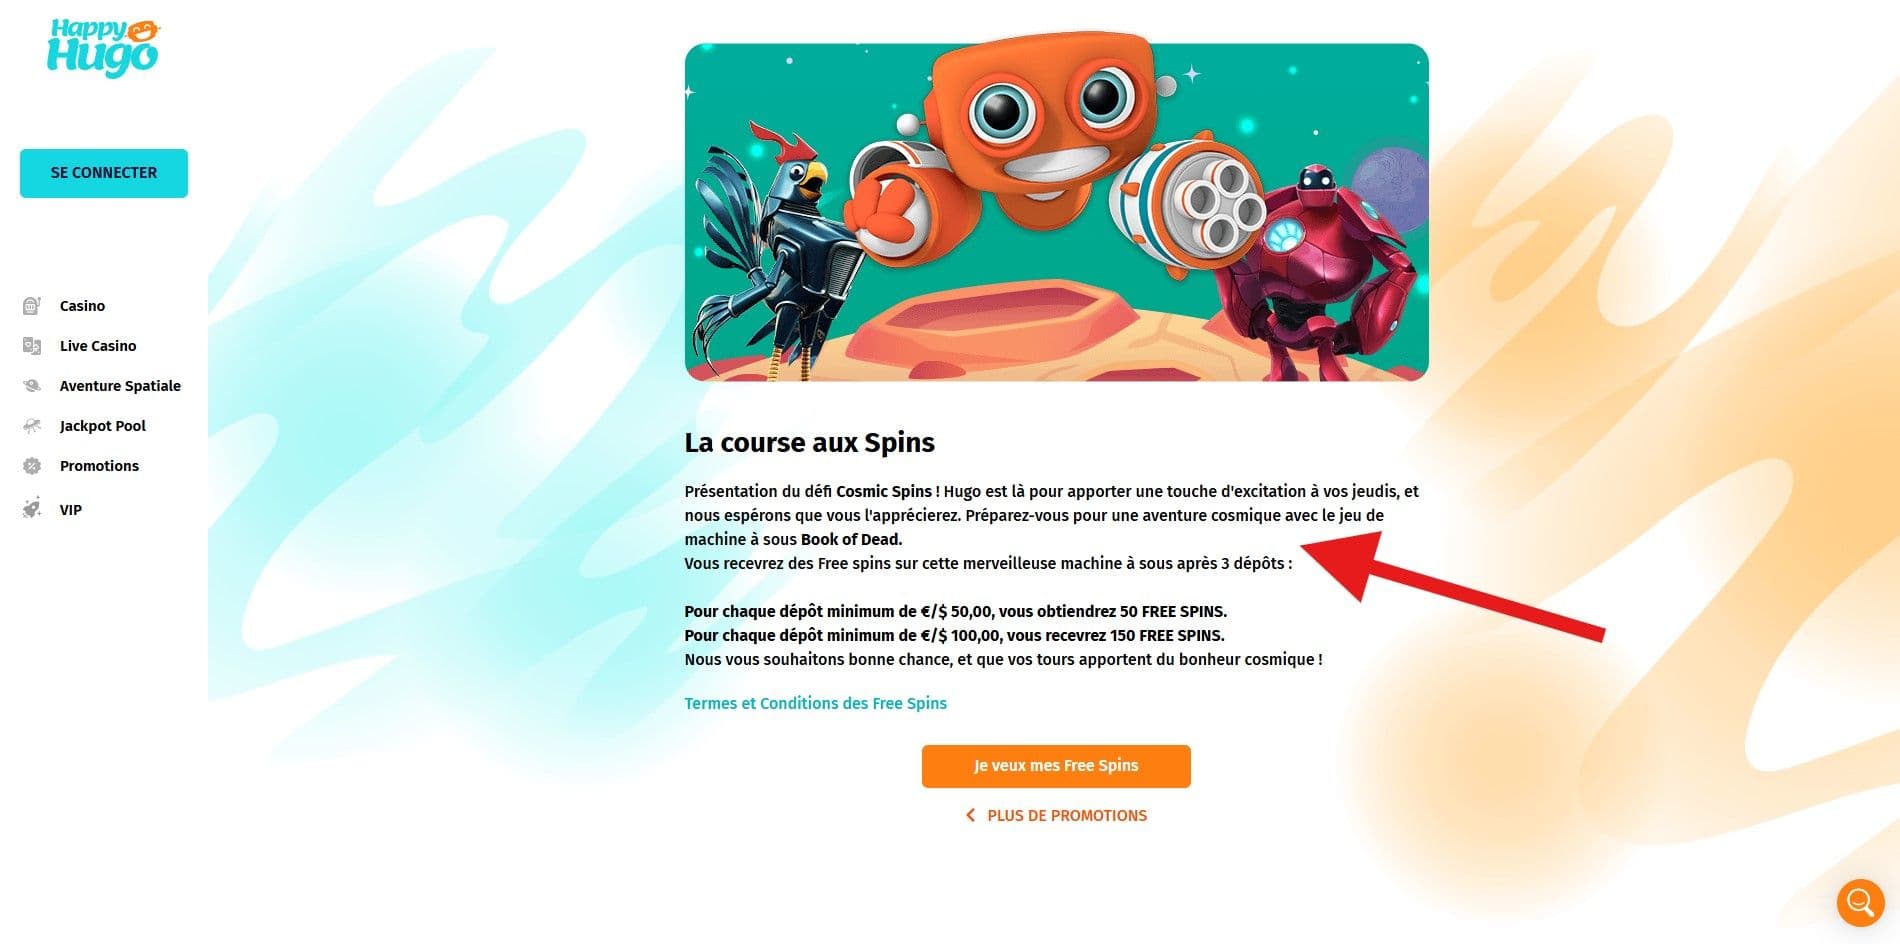Click the Promotions badge icon

click(x=32, y=466)
